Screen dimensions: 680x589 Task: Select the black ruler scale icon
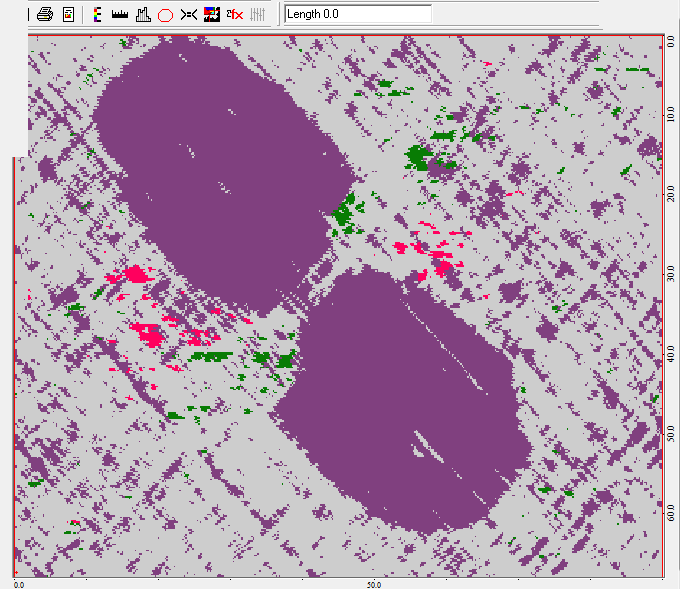coord(119,15)
